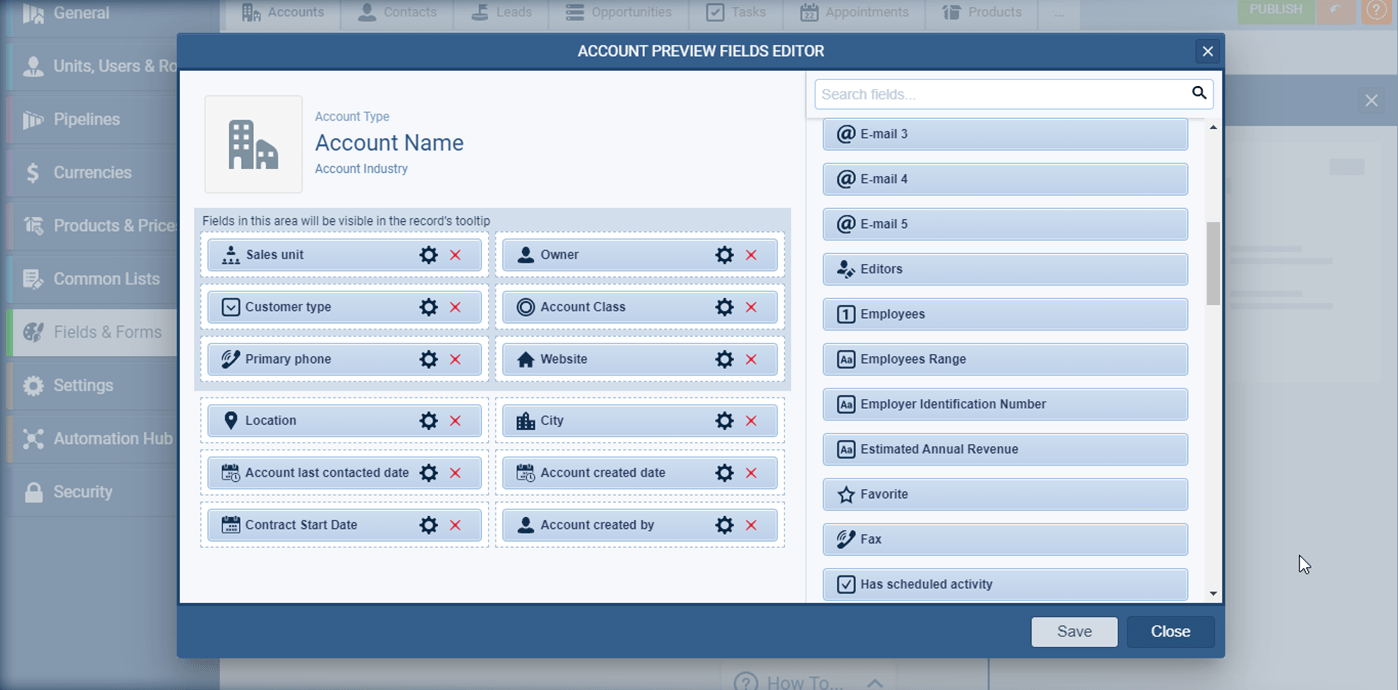
Task: Select the Employees field in the list
Action: pyautogui.click(x=1004, y=314)
